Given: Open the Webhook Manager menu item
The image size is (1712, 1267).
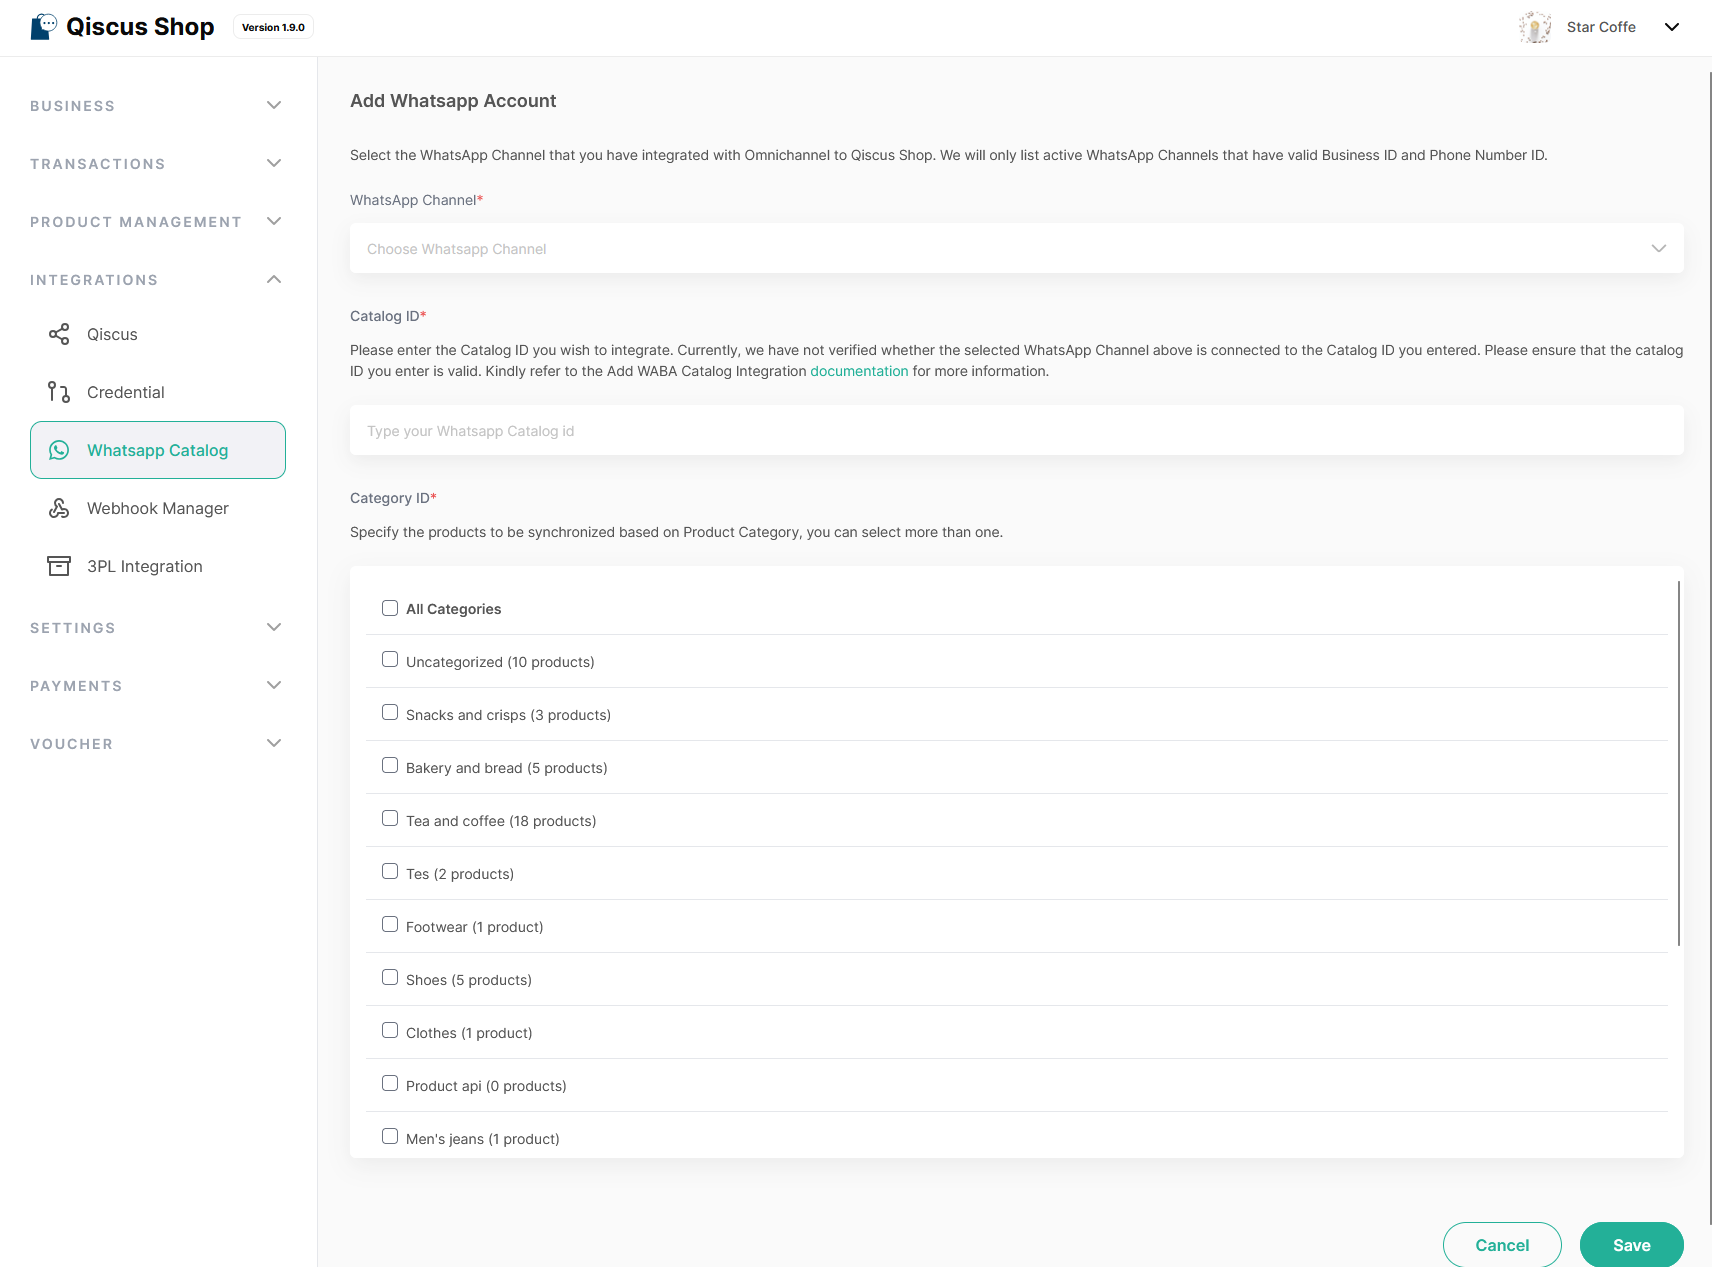Looking at the screenshot, I should [x=158, y=508].
